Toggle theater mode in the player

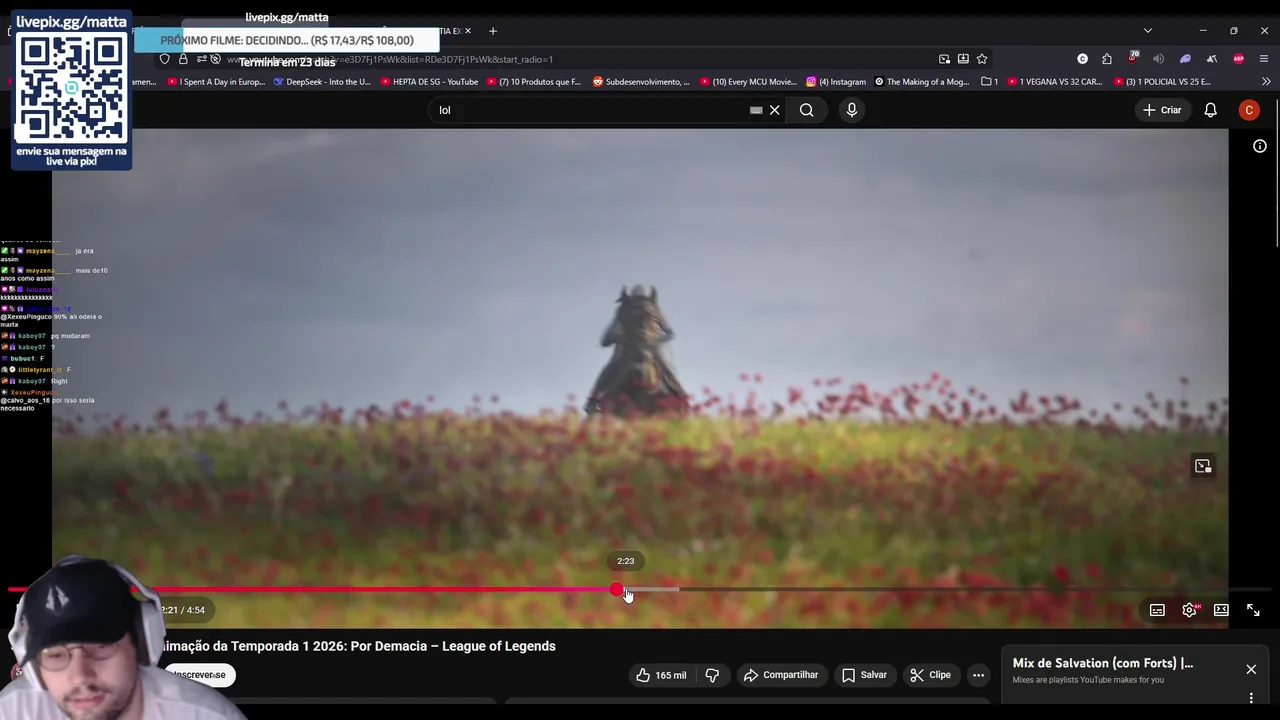point(1221,610)
